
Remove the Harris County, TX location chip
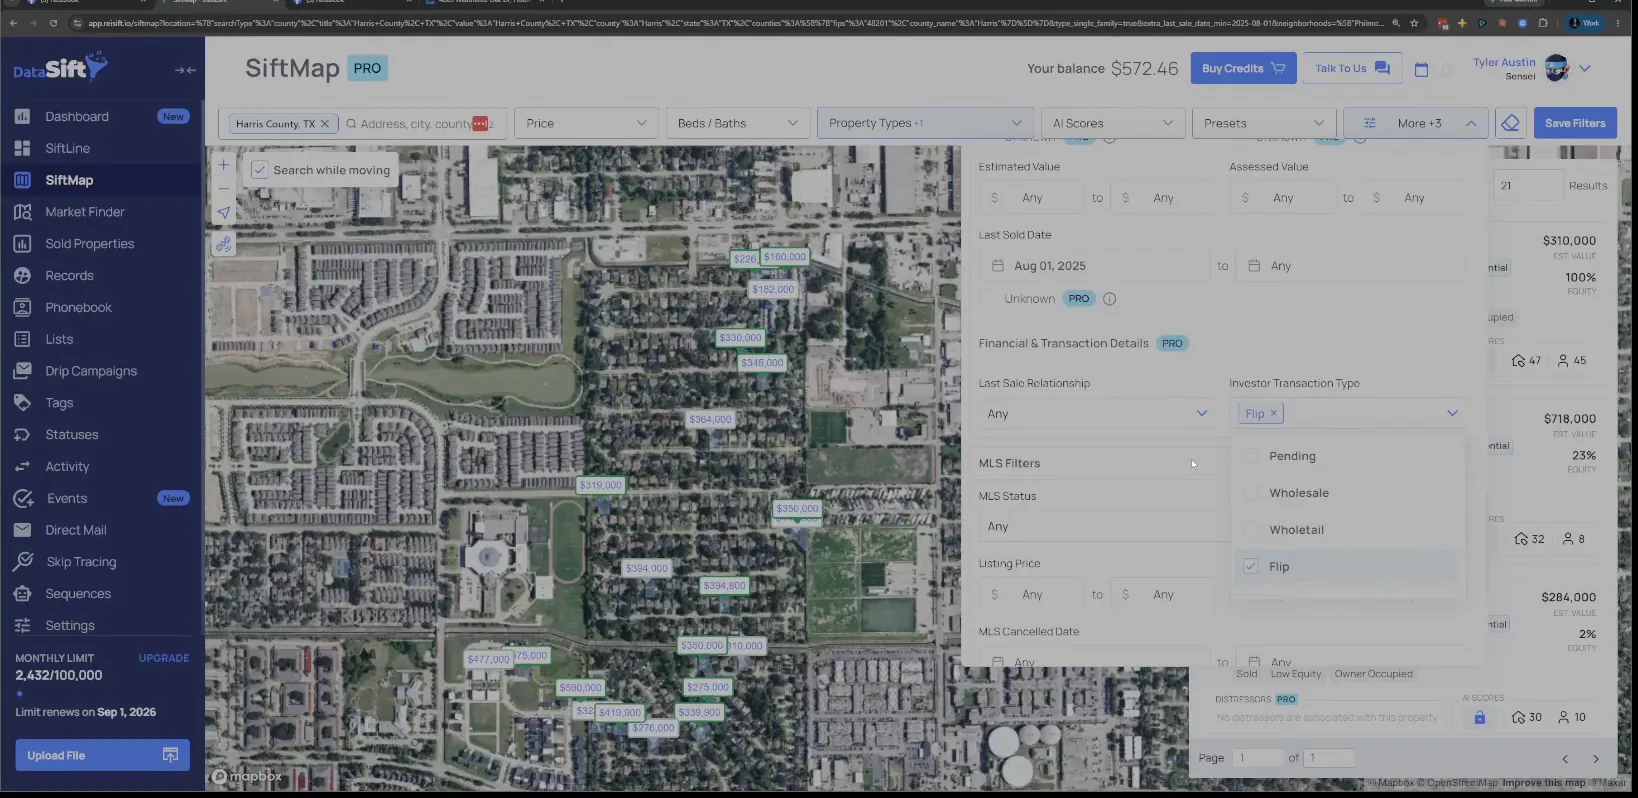(x=324, y=124)
